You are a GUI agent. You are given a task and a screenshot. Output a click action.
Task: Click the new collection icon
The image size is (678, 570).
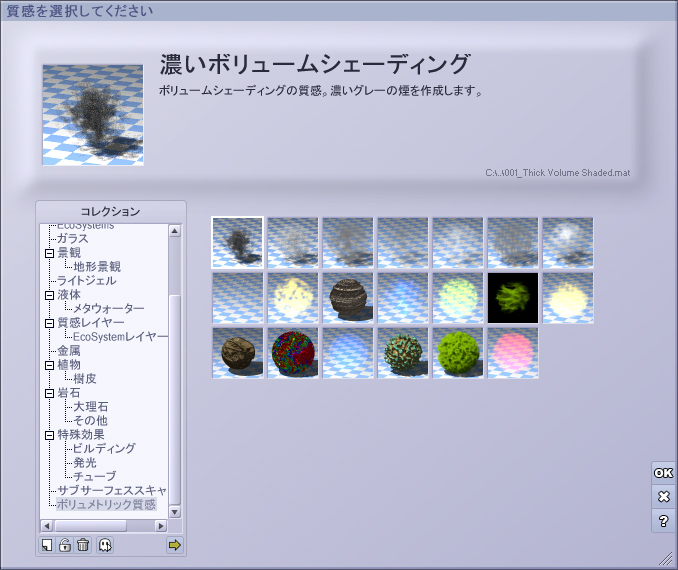[47, 545]
